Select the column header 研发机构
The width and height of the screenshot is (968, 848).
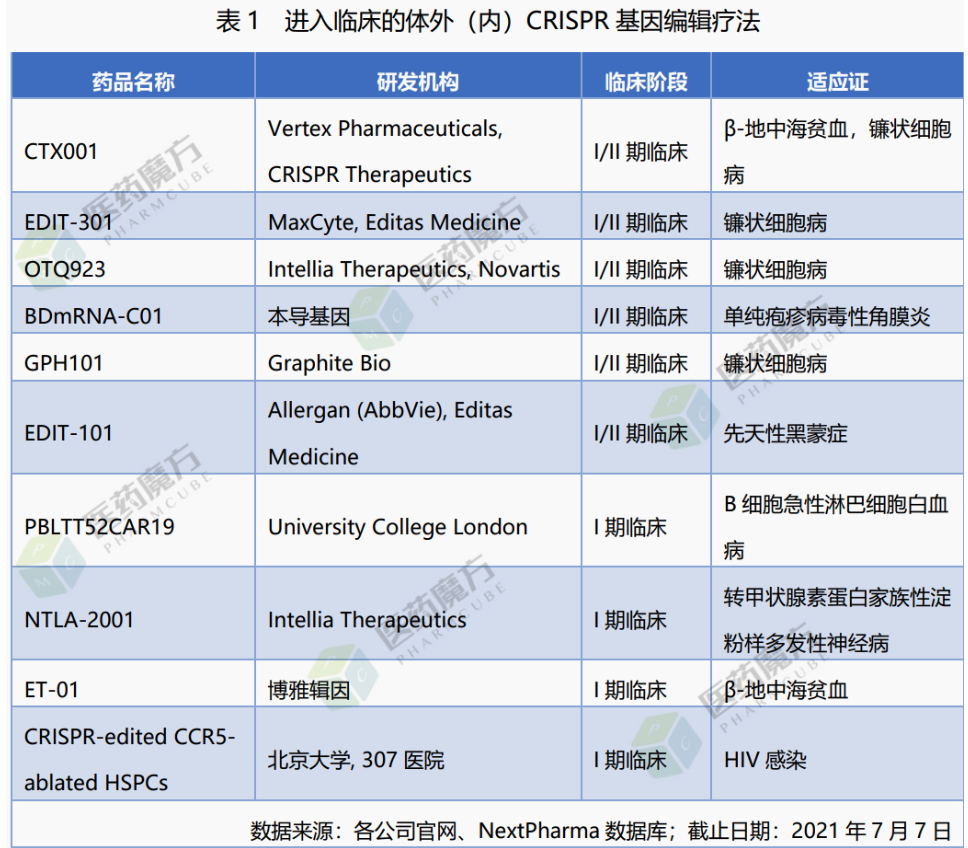click(418, 81)
